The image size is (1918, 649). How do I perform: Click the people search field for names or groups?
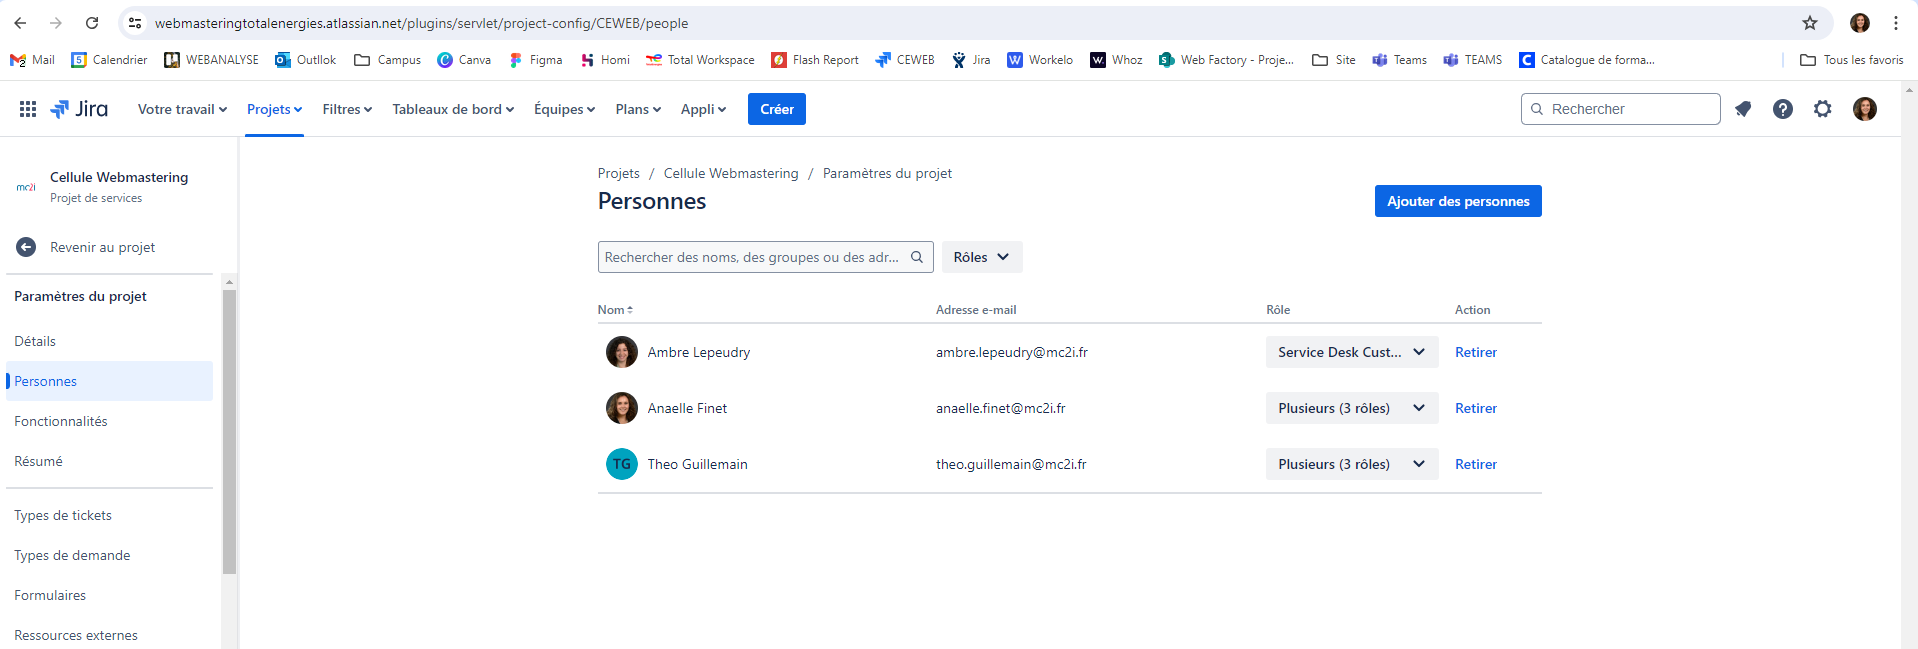click(x=766, y=257)
